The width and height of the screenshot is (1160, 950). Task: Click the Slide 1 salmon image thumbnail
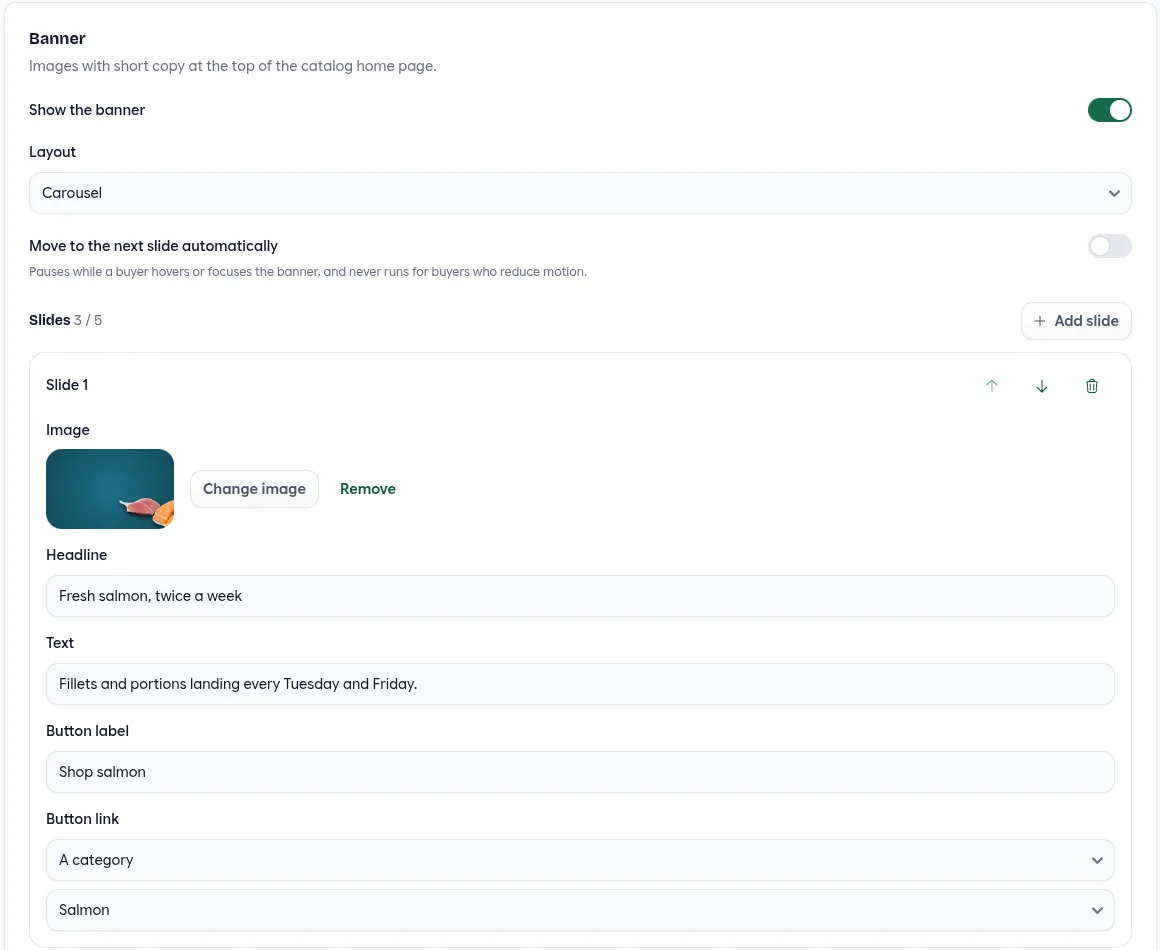pyautogui.click(x=109, y=489)
